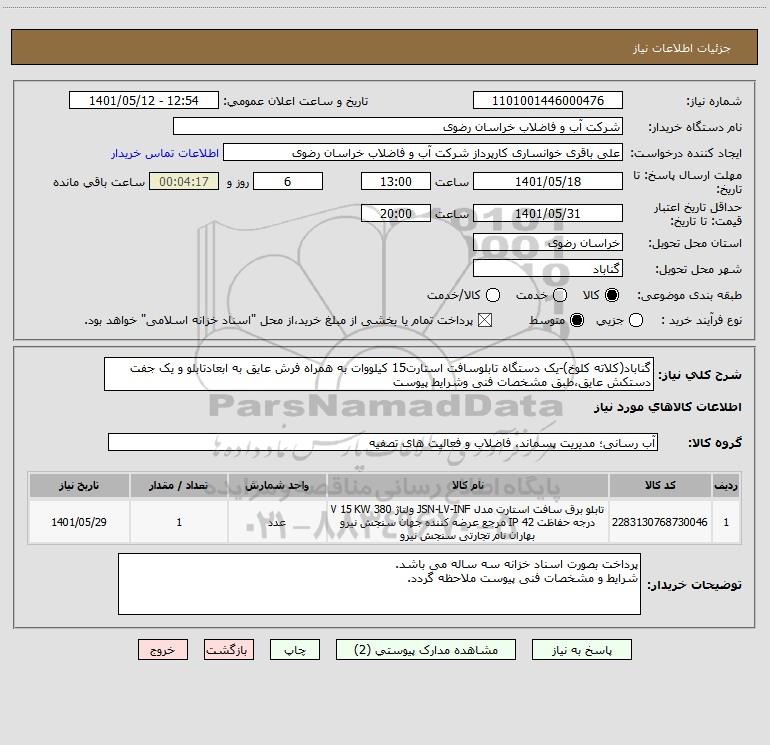Viewport: 770px width, 745px height.
Task: Click the deadline time field 13:00
Action: pos(396,181)
